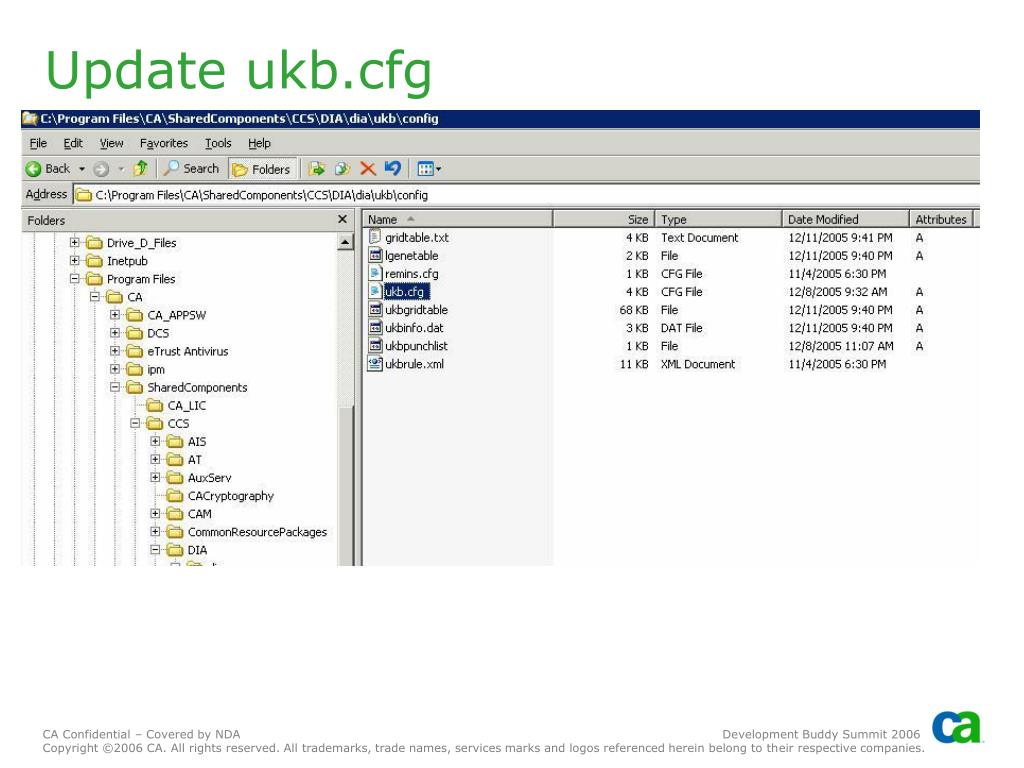The height and width of the screenshot is (768, 1024).
Task: Click the Move To folder icon
Action: (x=317, y=169)
